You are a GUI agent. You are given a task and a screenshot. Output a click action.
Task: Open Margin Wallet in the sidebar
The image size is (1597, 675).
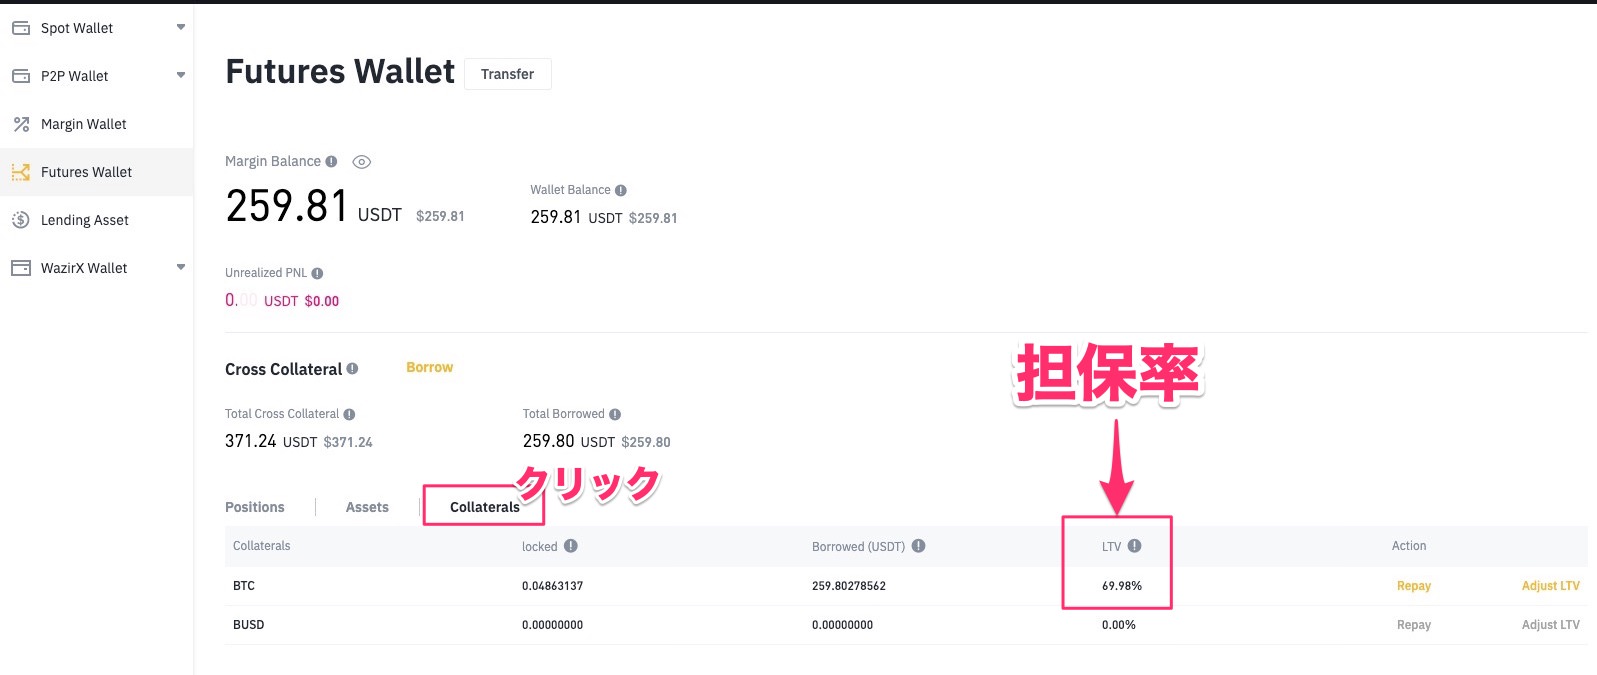84,124
